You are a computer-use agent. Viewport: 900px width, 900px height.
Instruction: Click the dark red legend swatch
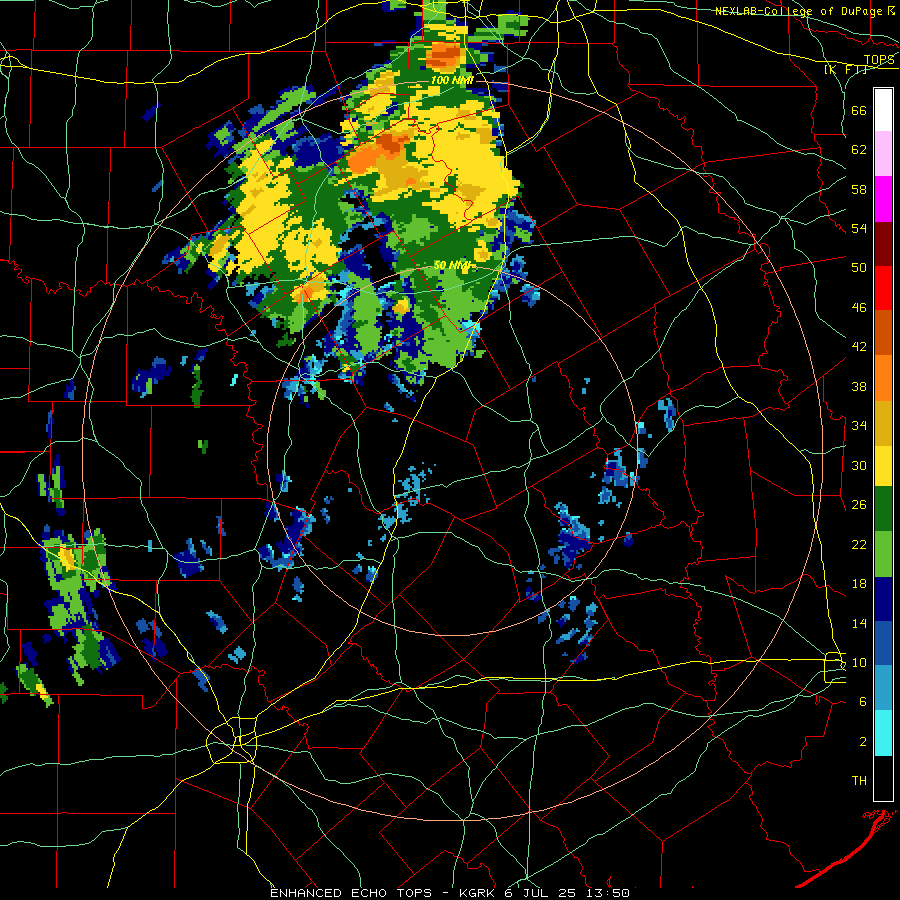pyautogui.click(x=883, y=243)
